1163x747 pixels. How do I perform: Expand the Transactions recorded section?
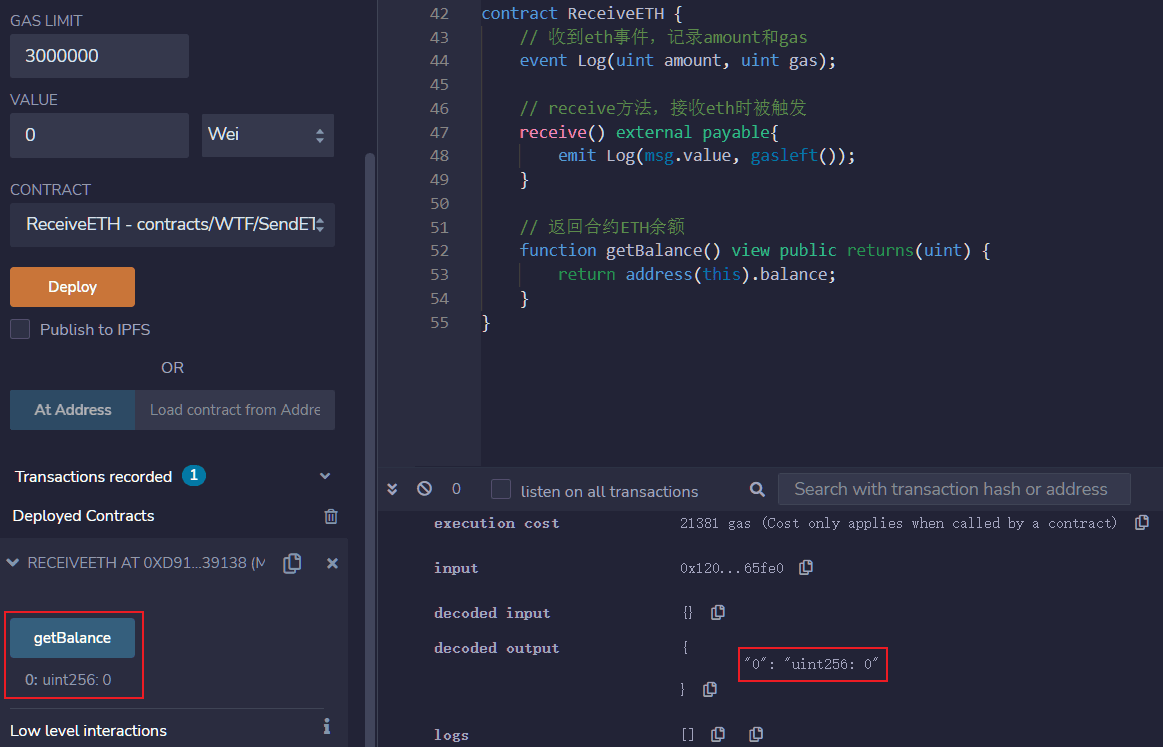click(324, 477)
